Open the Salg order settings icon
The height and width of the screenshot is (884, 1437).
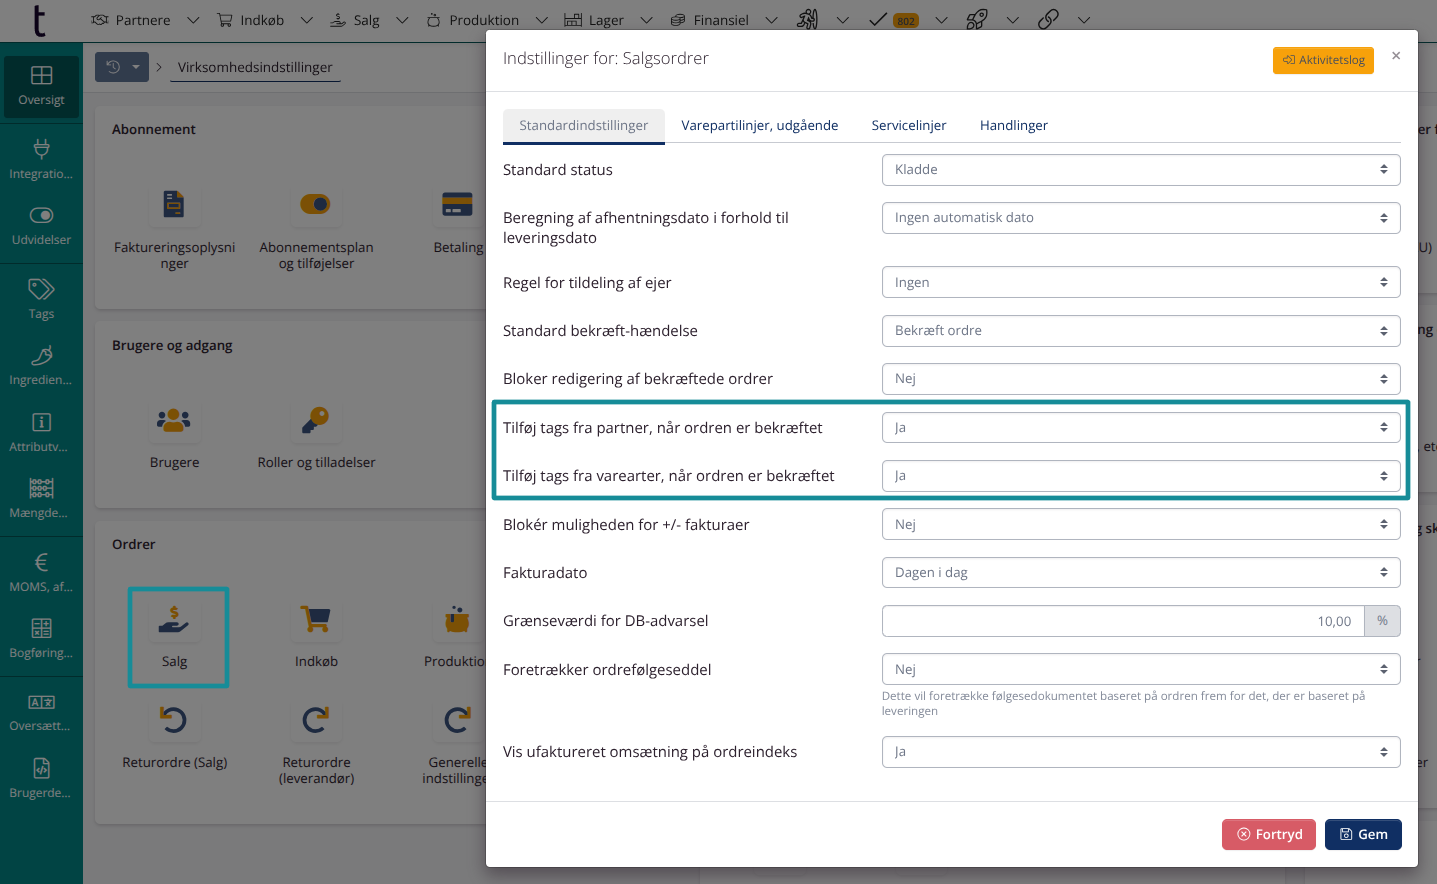point(175,620)
